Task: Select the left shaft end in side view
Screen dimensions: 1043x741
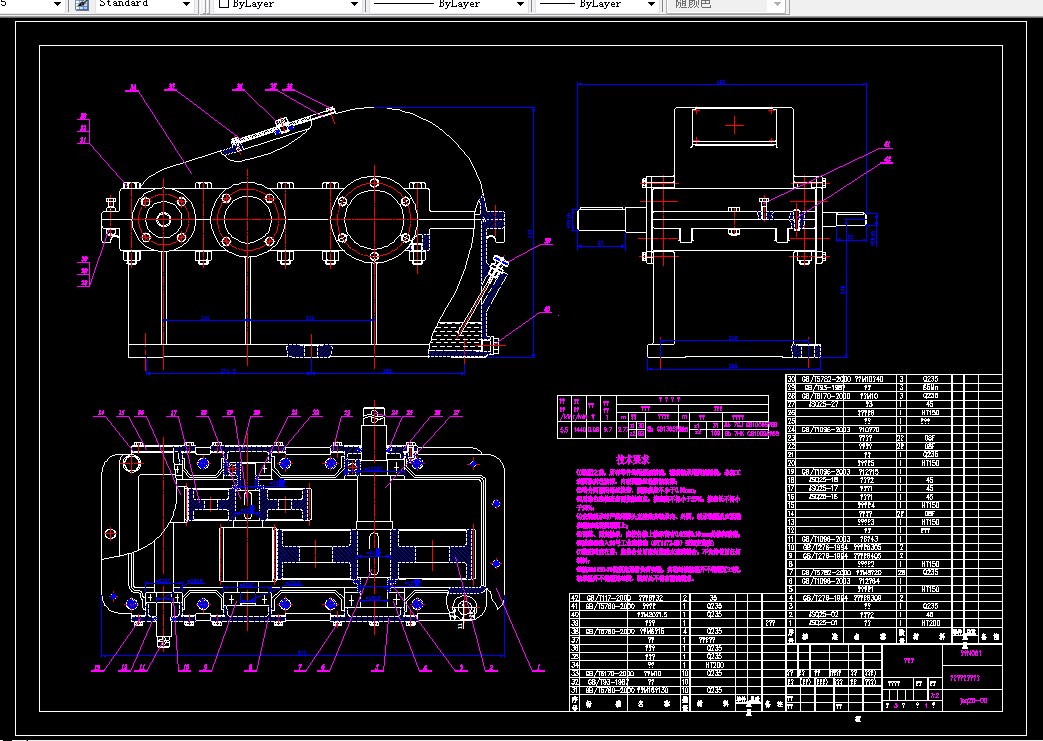Action: coord(601,219)
